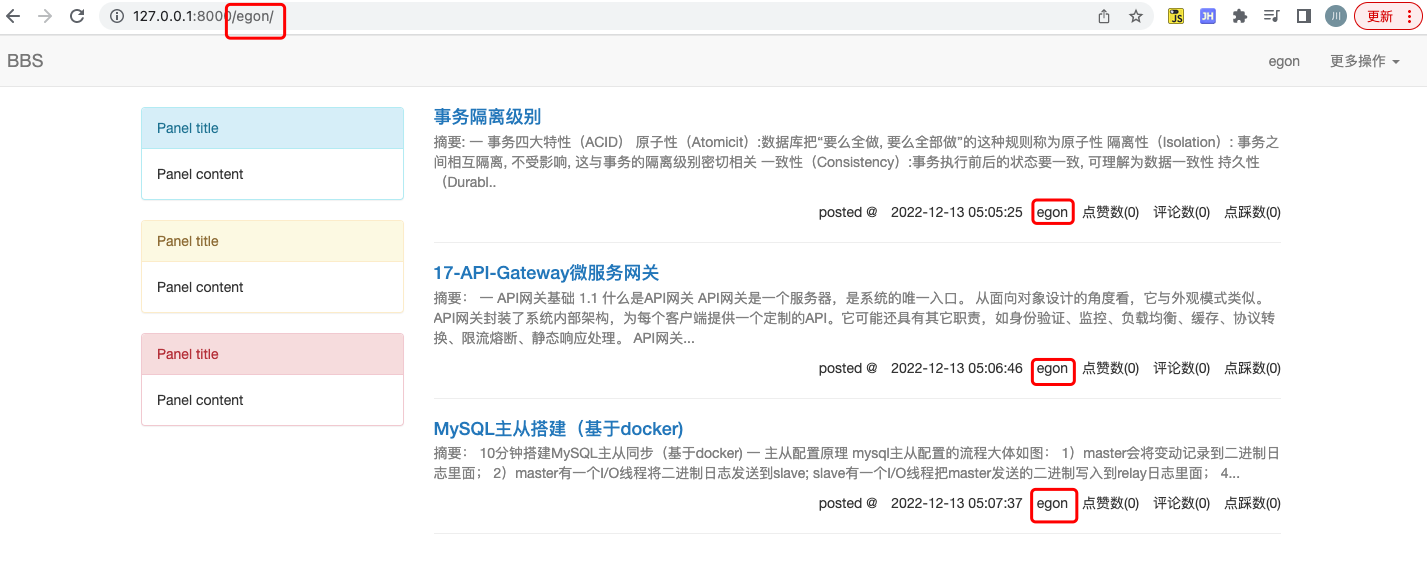The height and width of the screenshot is (572, 1427).
Task: Click egon in the navbar
Action: pyautogui.click(x=1284, y=61)
